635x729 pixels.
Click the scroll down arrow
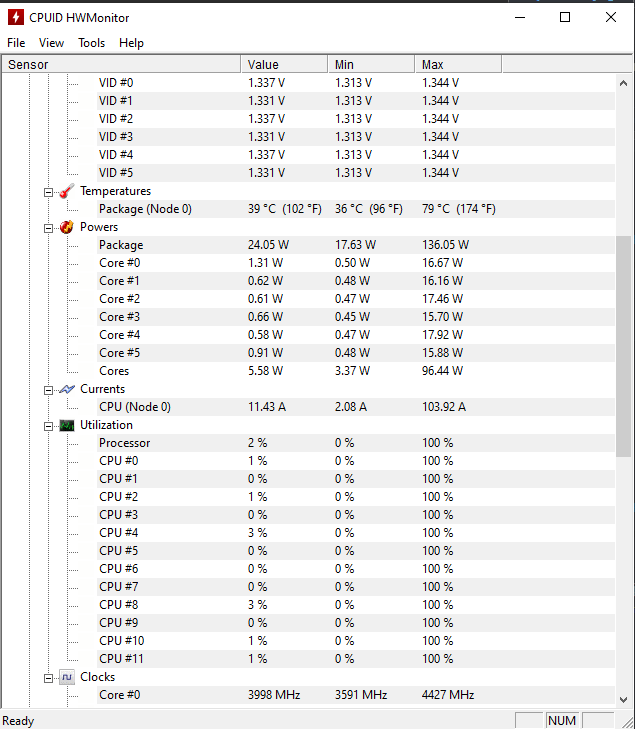tap(623, 699)
